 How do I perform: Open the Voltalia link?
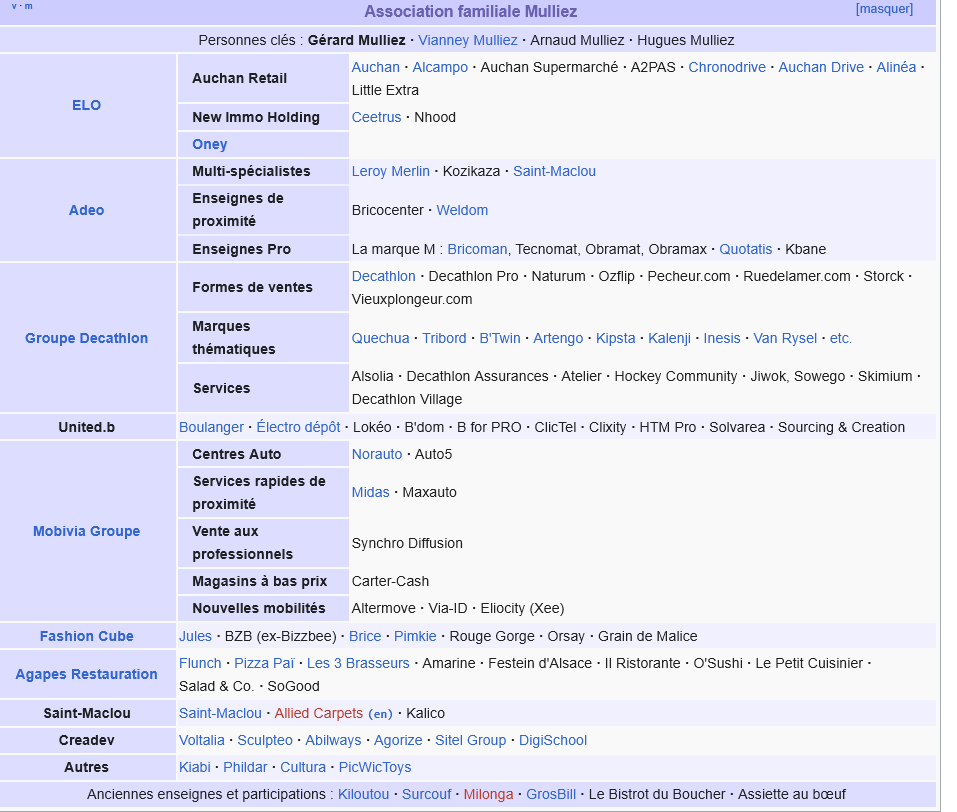point(201,740)
